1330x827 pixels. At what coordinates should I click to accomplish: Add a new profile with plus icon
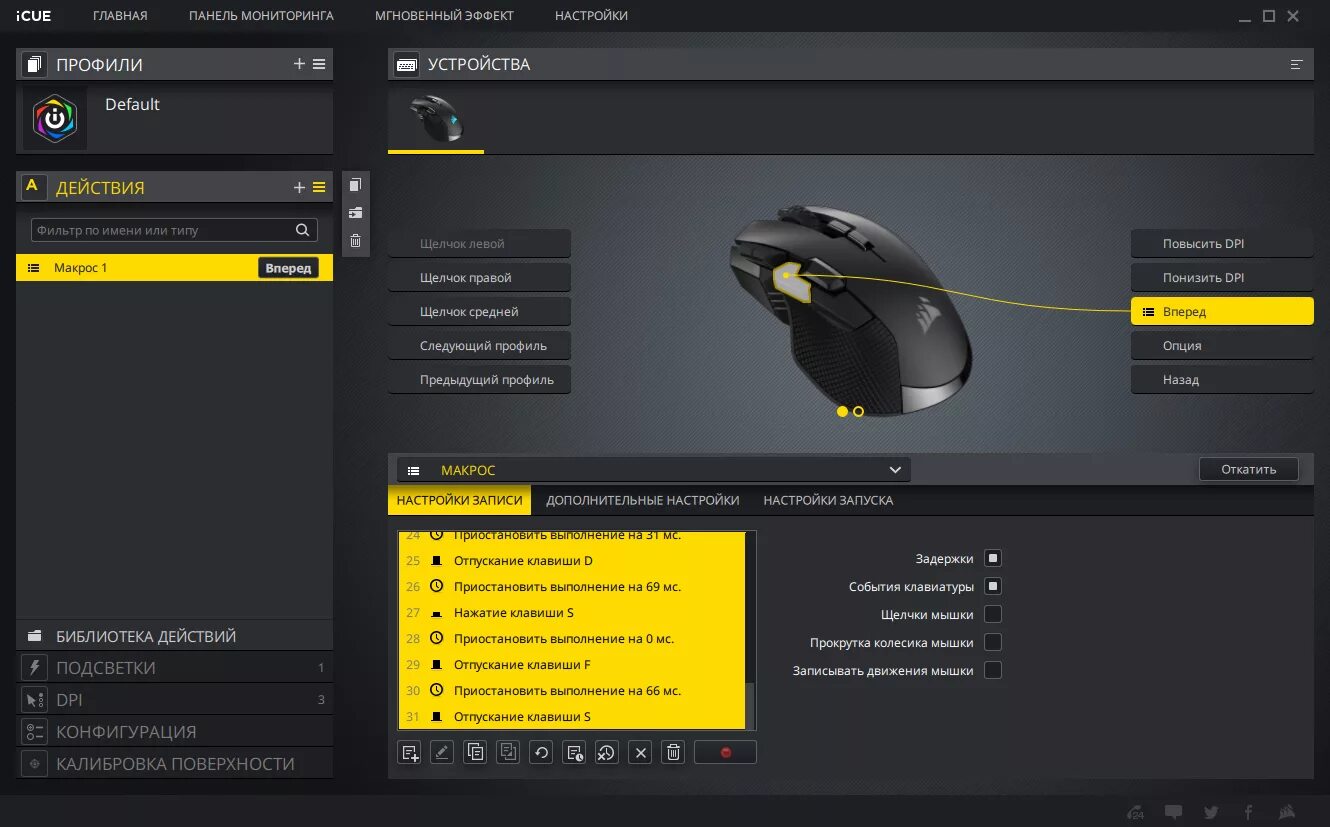299,64
